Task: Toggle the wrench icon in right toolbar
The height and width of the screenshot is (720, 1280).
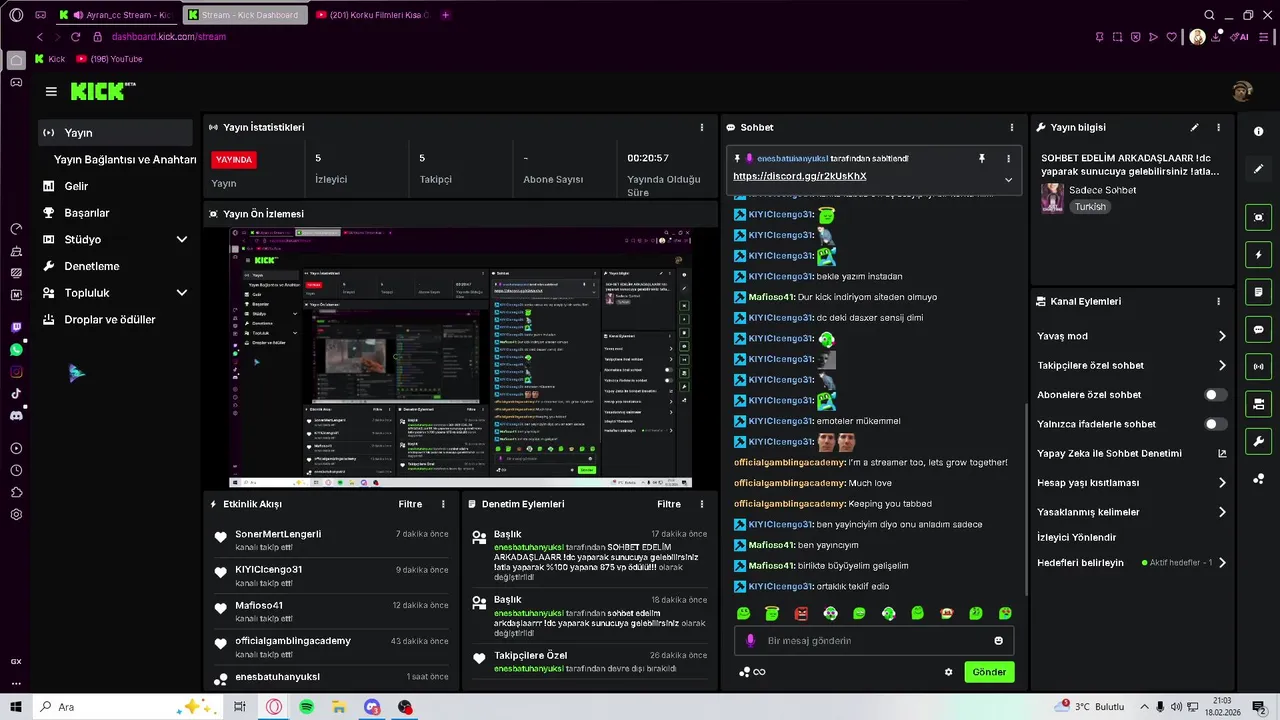Action: coord(1258,441)
